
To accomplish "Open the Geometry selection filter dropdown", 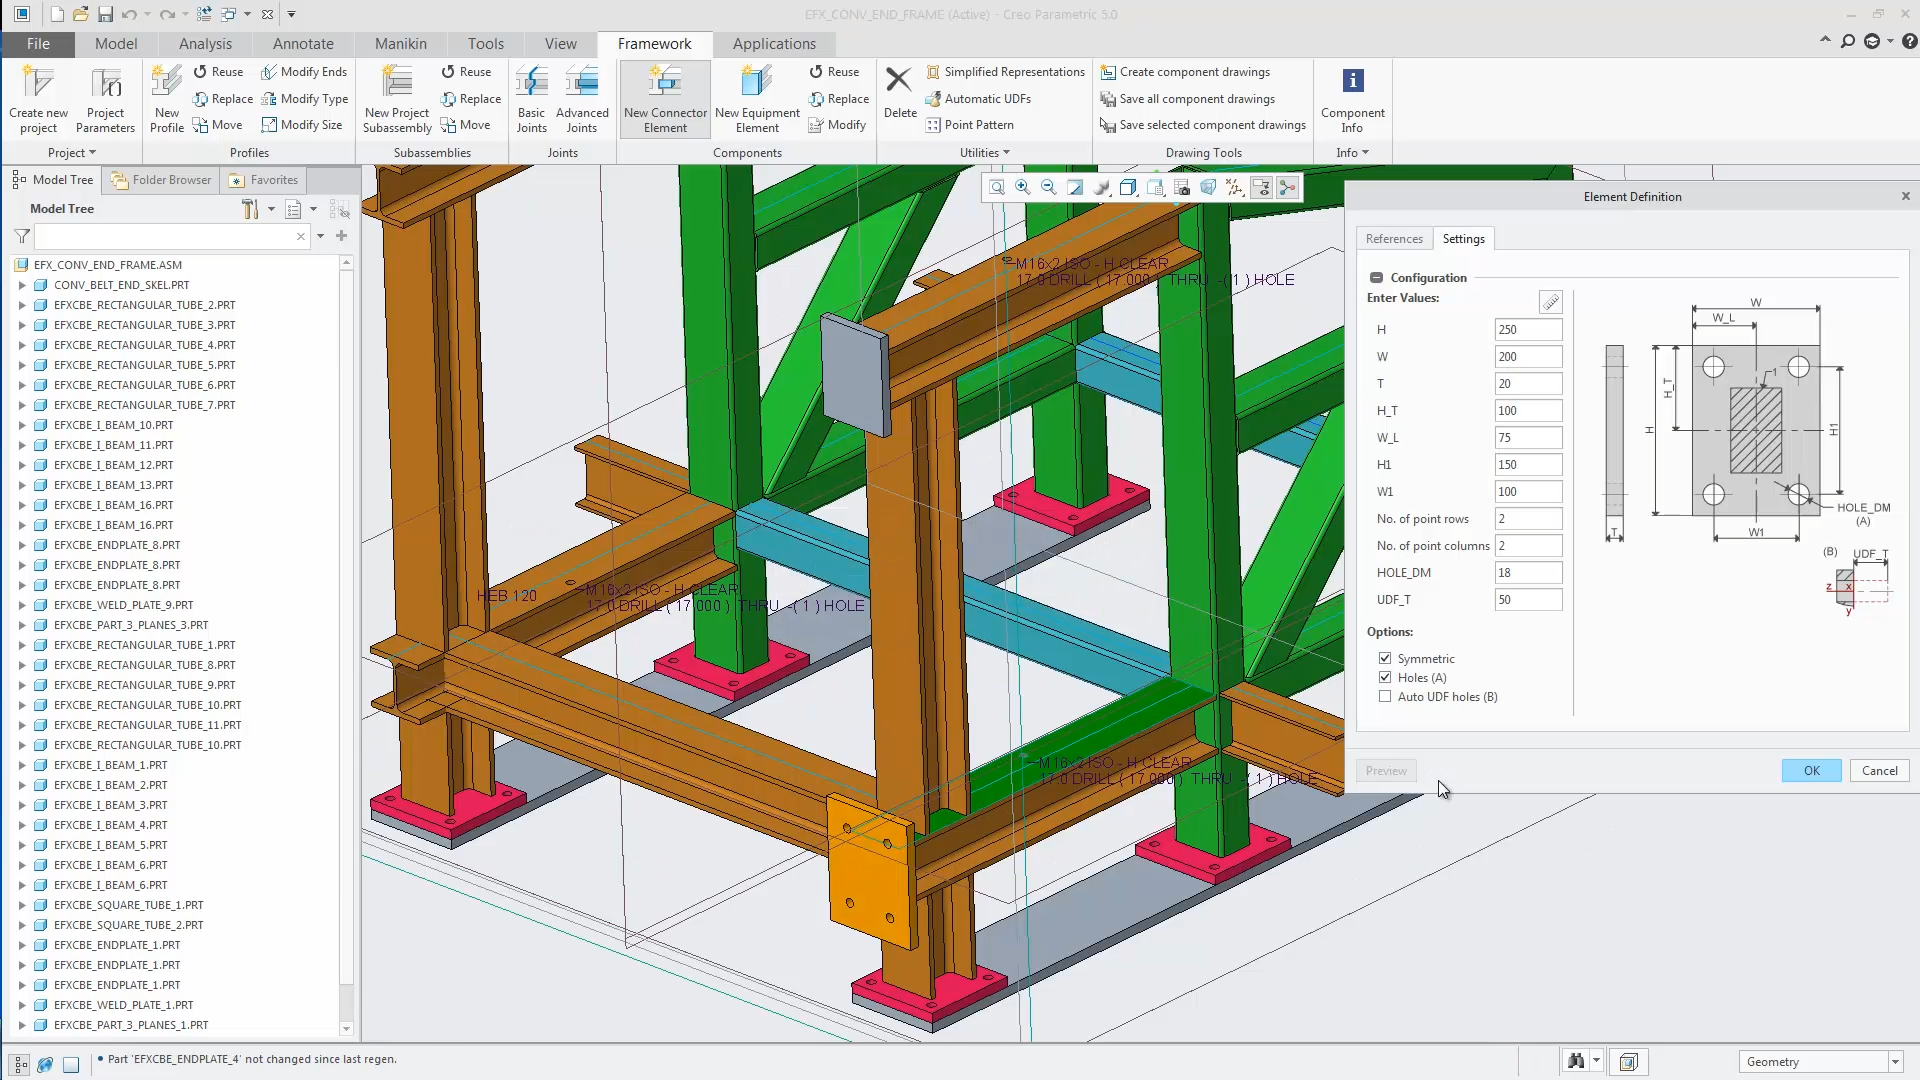I will [x=1894, y=1062].
